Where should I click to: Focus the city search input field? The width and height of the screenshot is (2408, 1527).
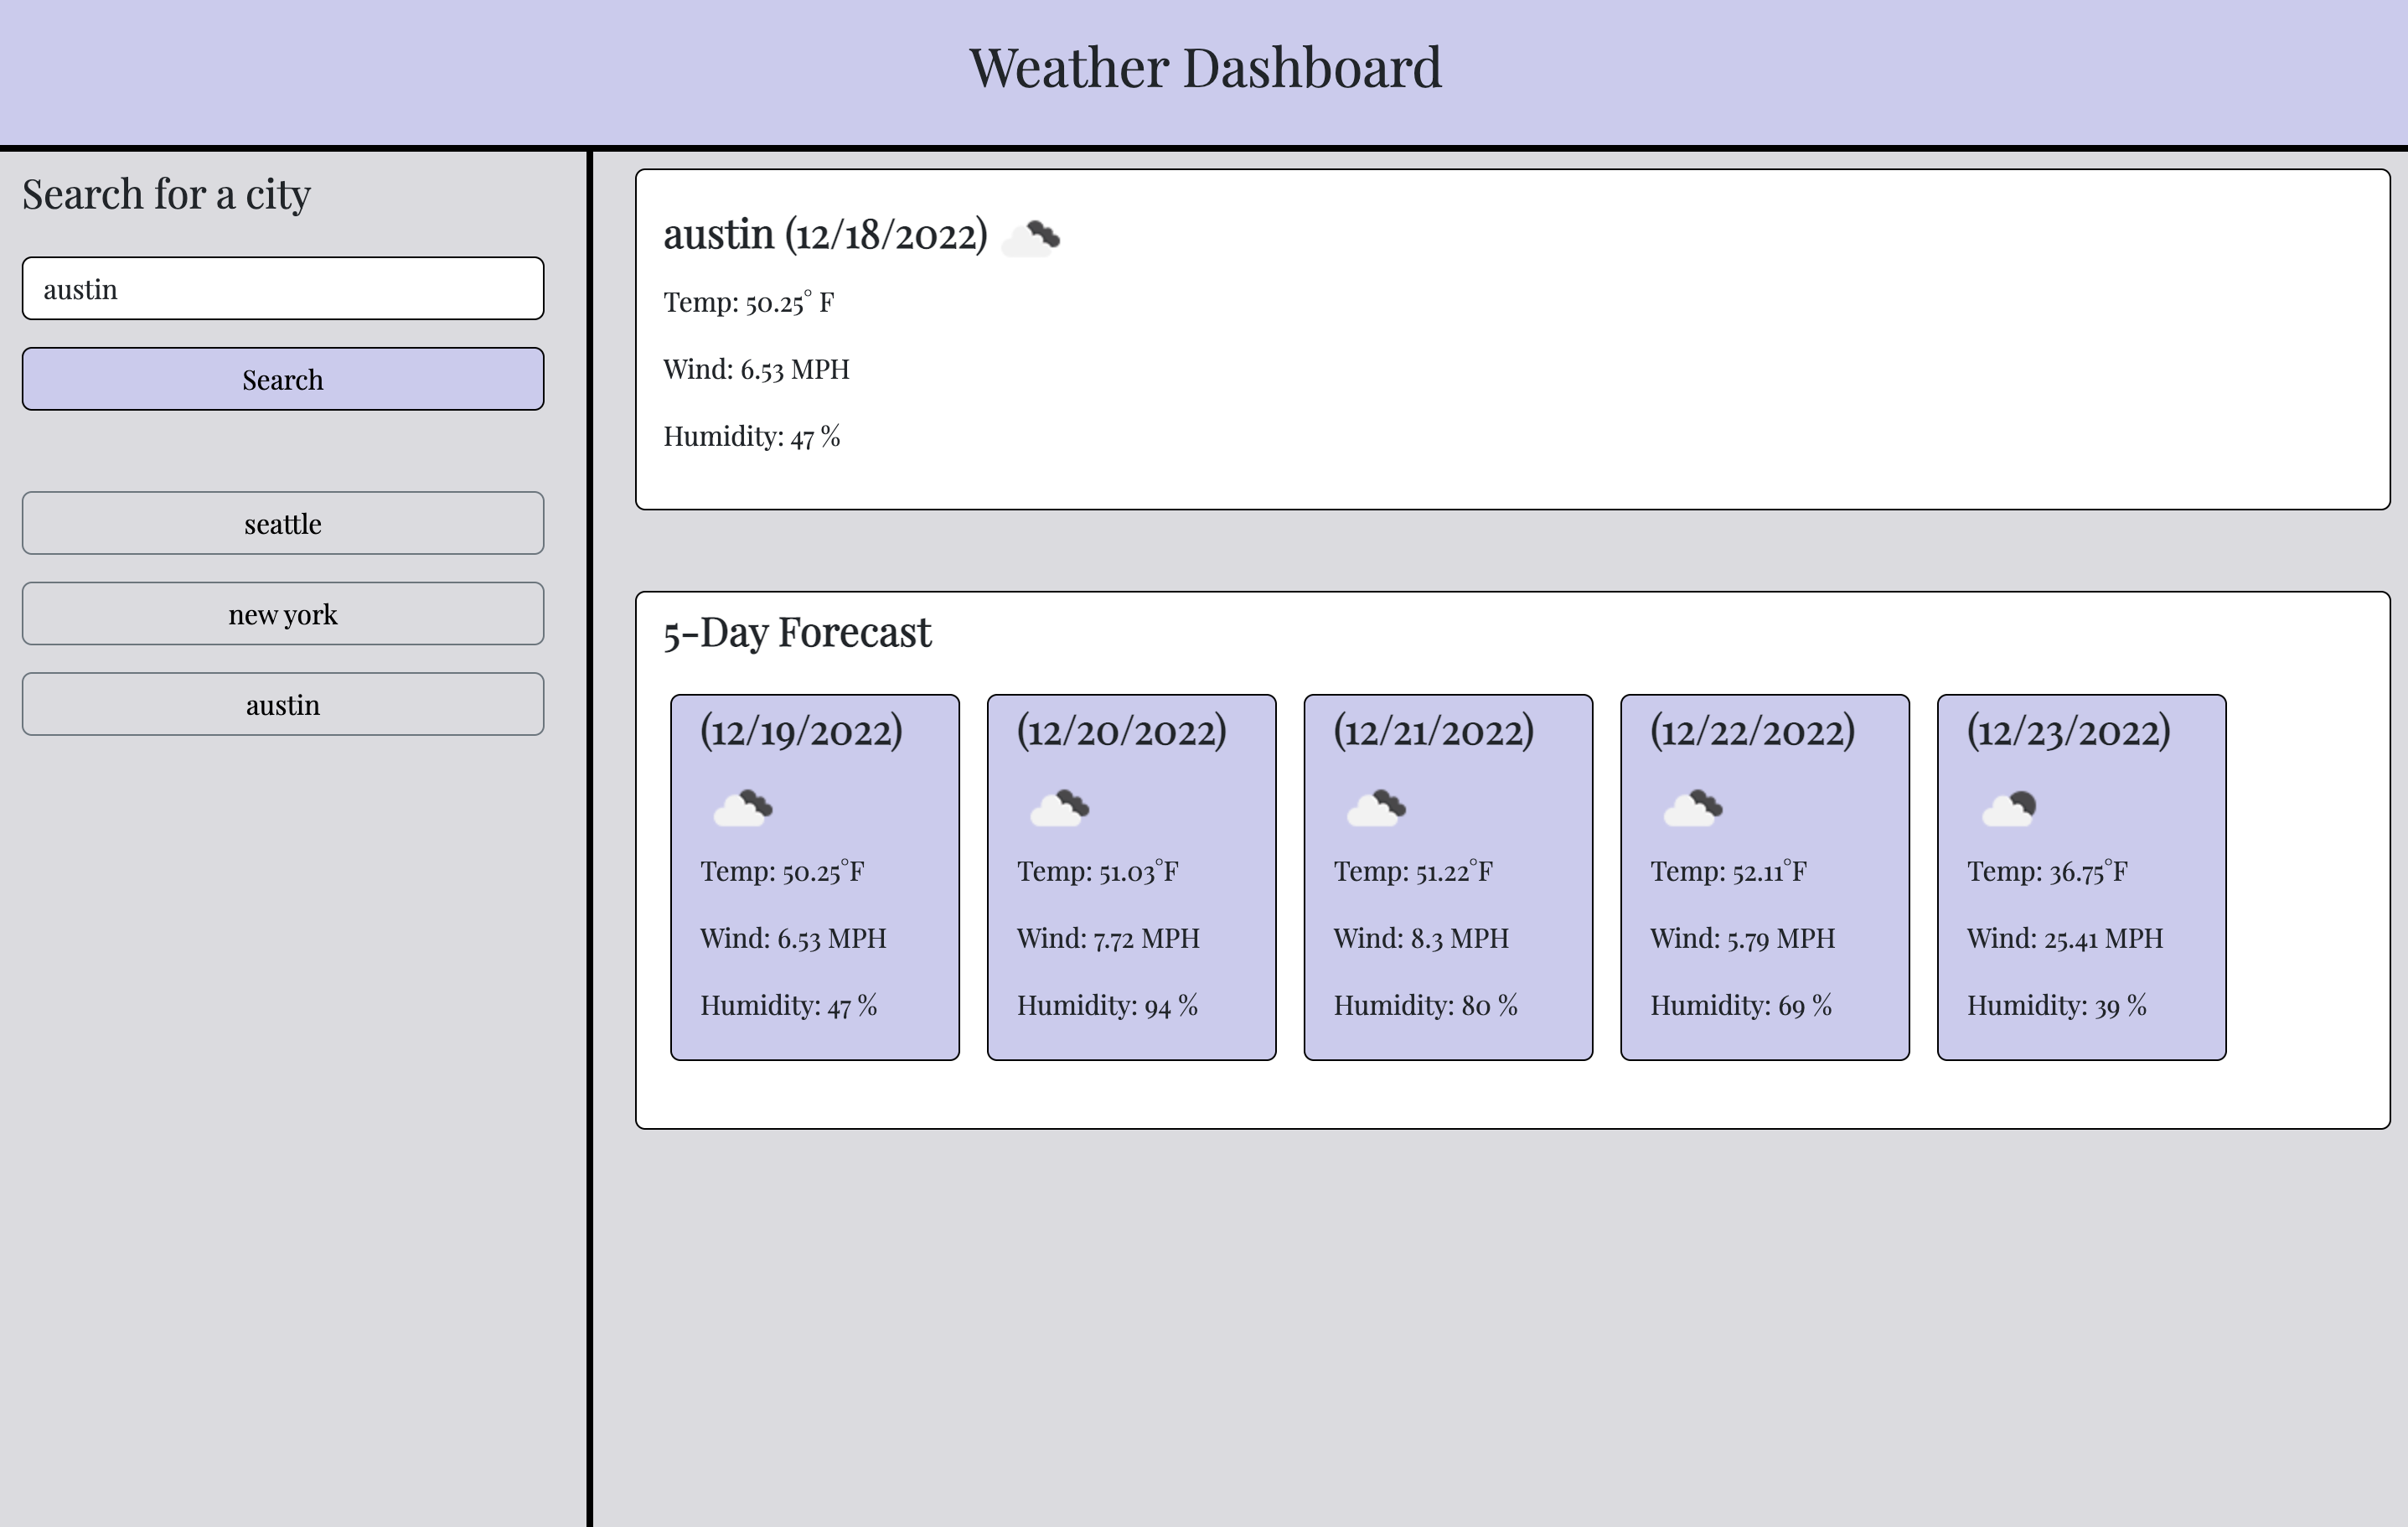point(283,289)
